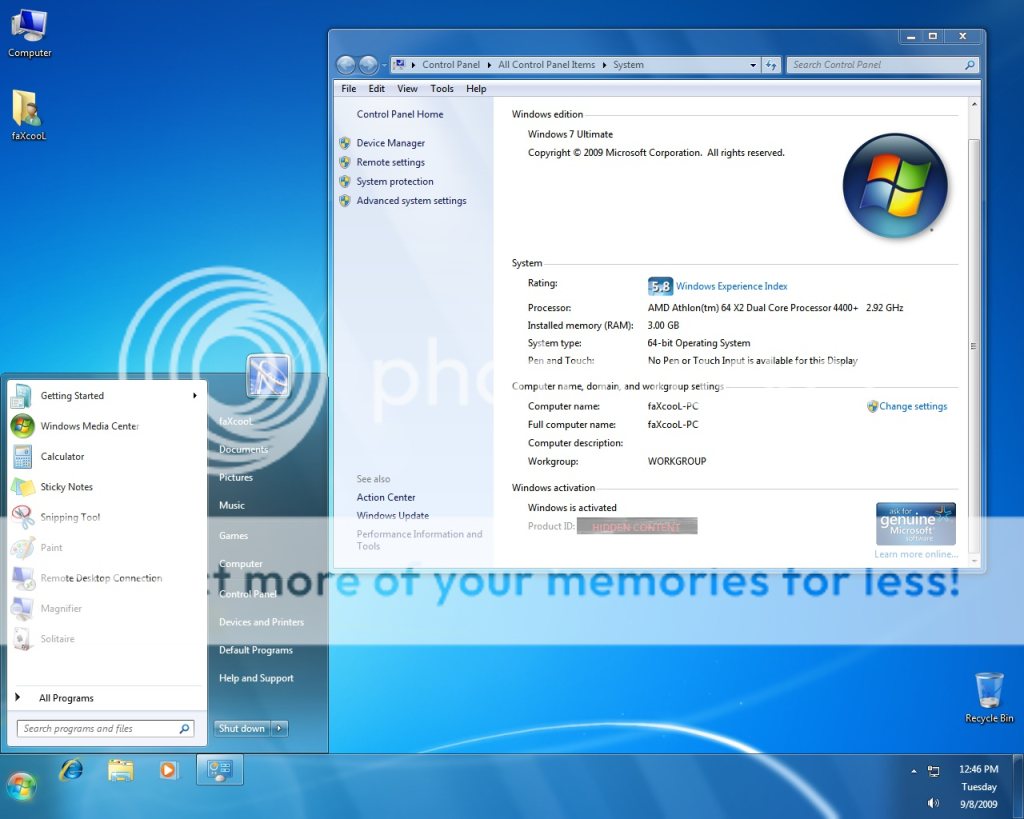Click the network icon in system tray
Viewport: 1024px width, 819px height.
(934, 771)
